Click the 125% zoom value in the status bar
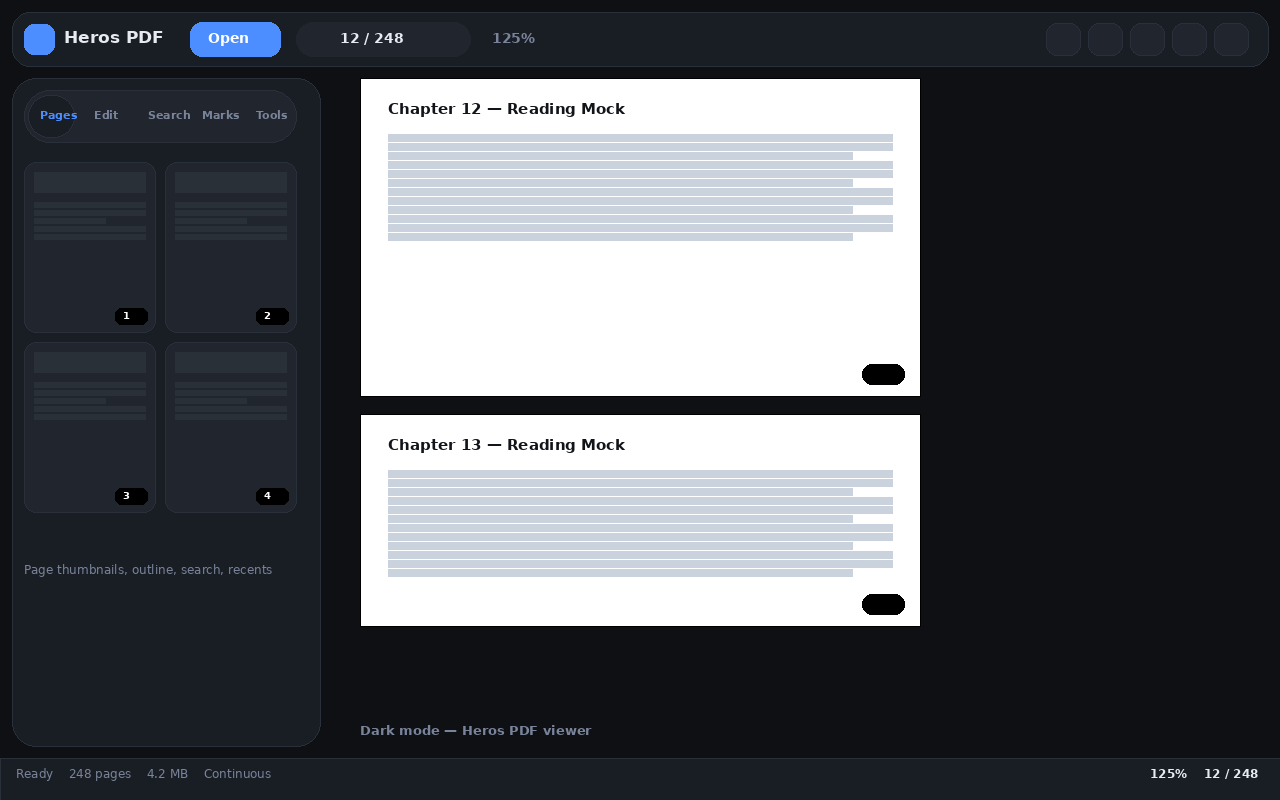 (1168, 774)
